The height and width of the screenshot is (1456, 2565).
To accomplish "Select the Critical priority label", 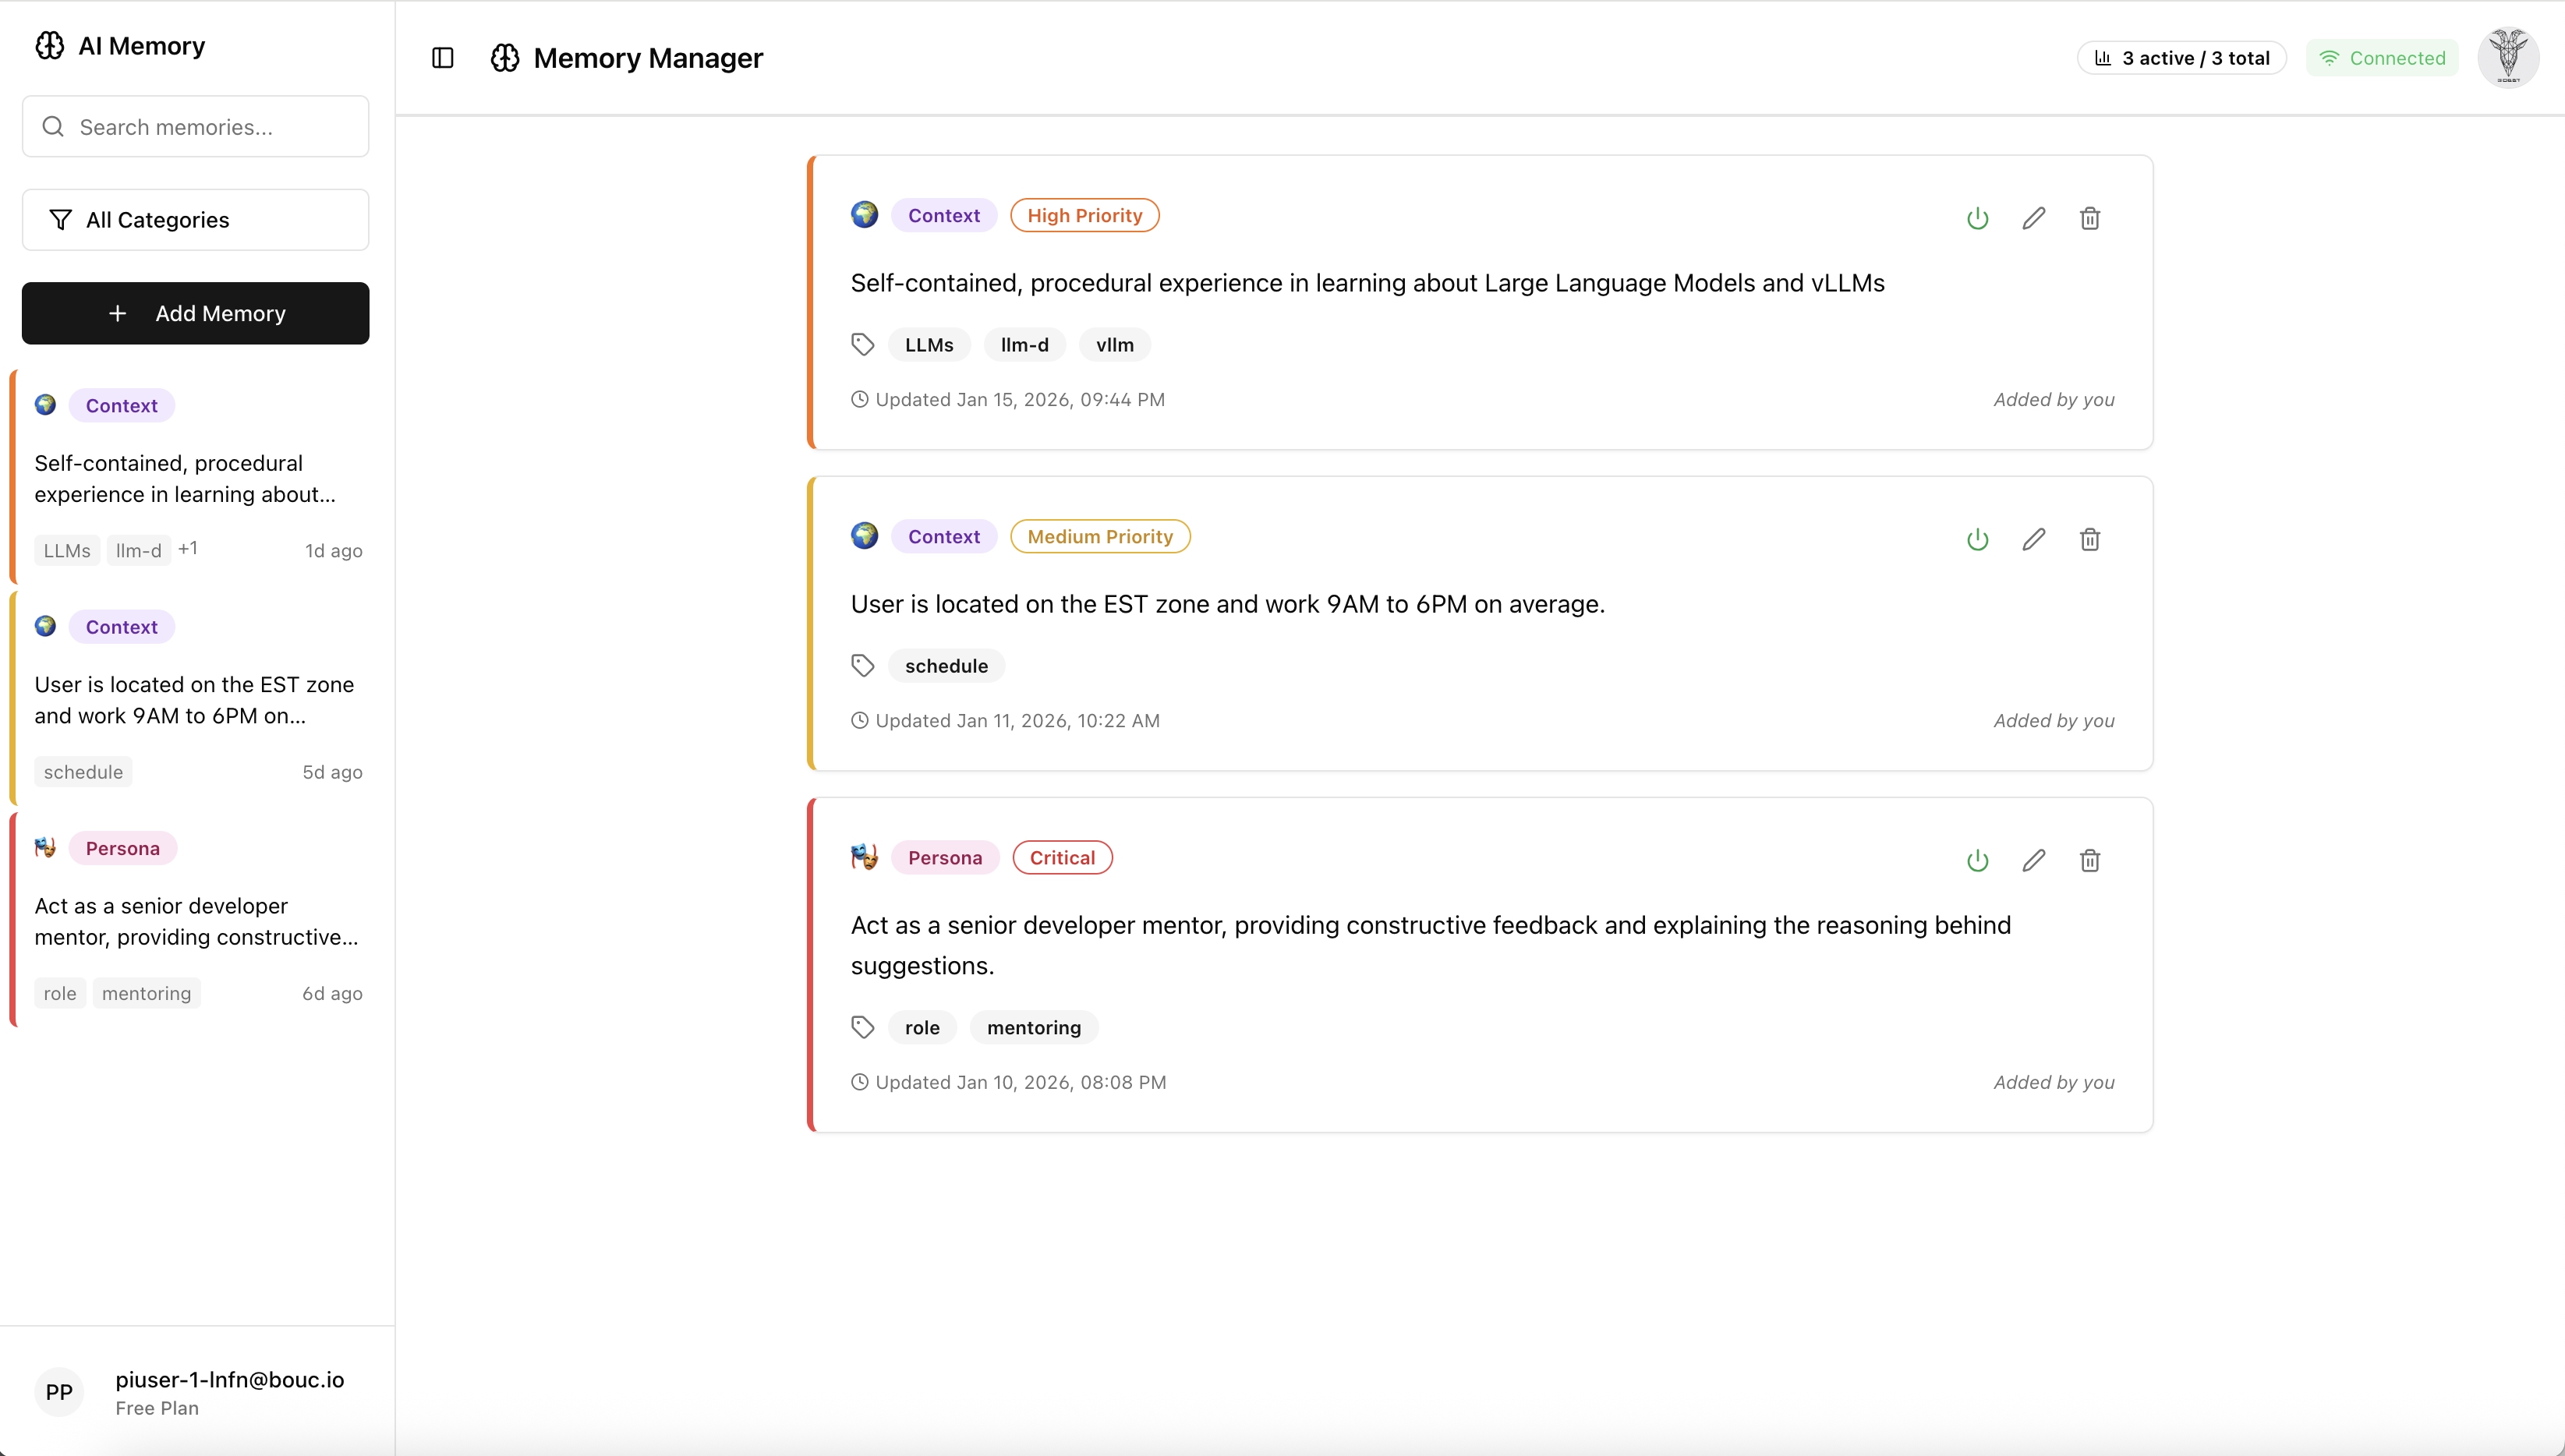I will [1061, 857].
